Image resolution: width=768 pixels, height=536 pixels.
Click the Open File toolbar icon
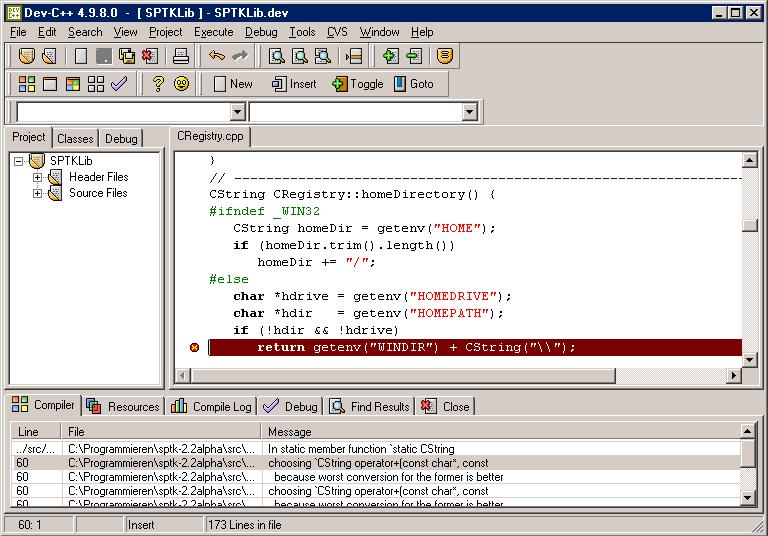click(49, 56)
